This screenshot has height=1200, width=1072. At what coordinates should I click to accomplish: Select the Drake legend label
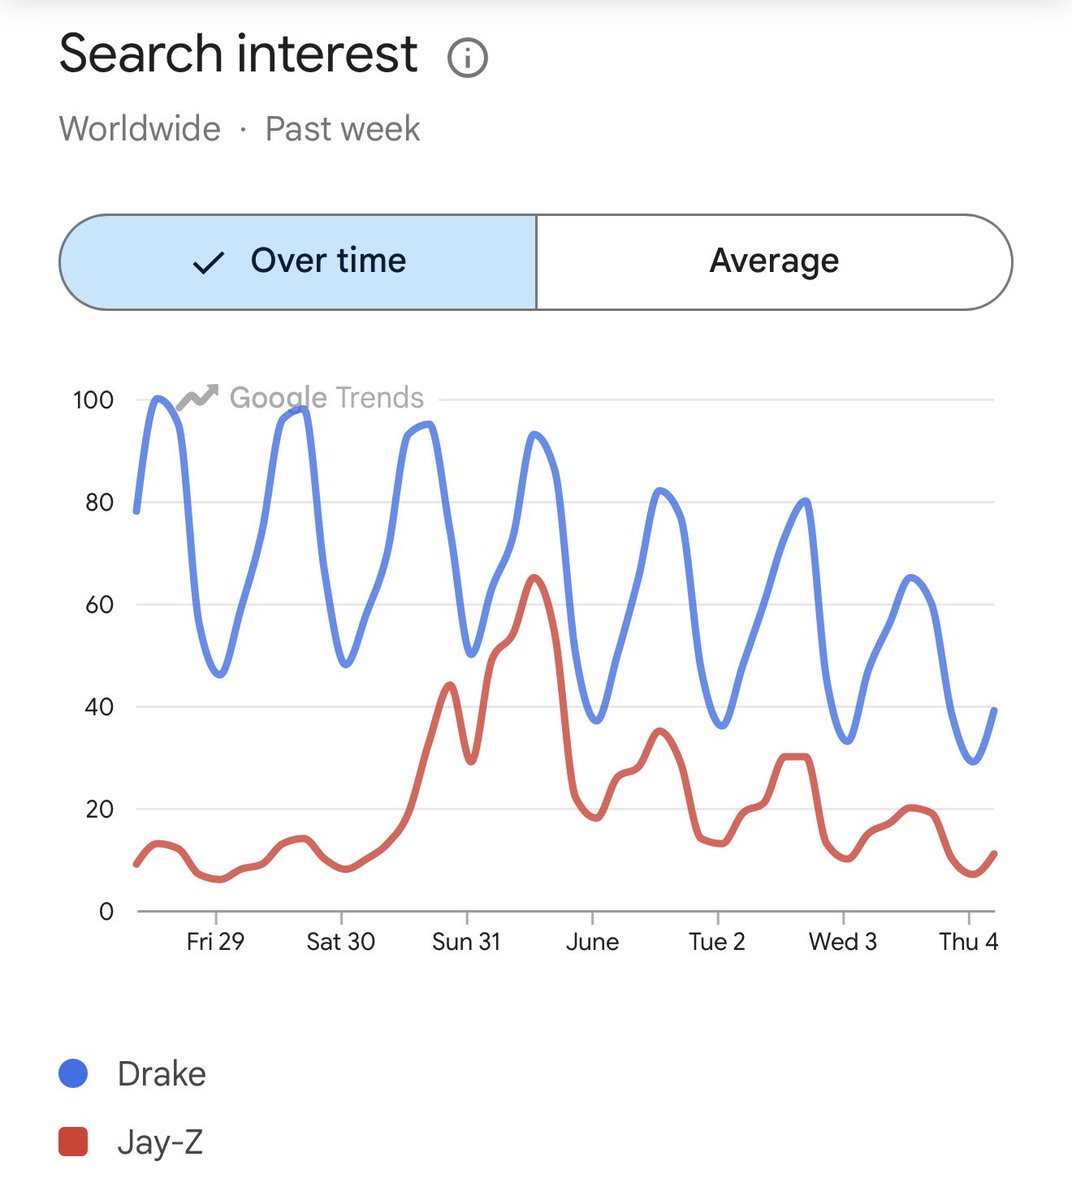click(161, 1073)
